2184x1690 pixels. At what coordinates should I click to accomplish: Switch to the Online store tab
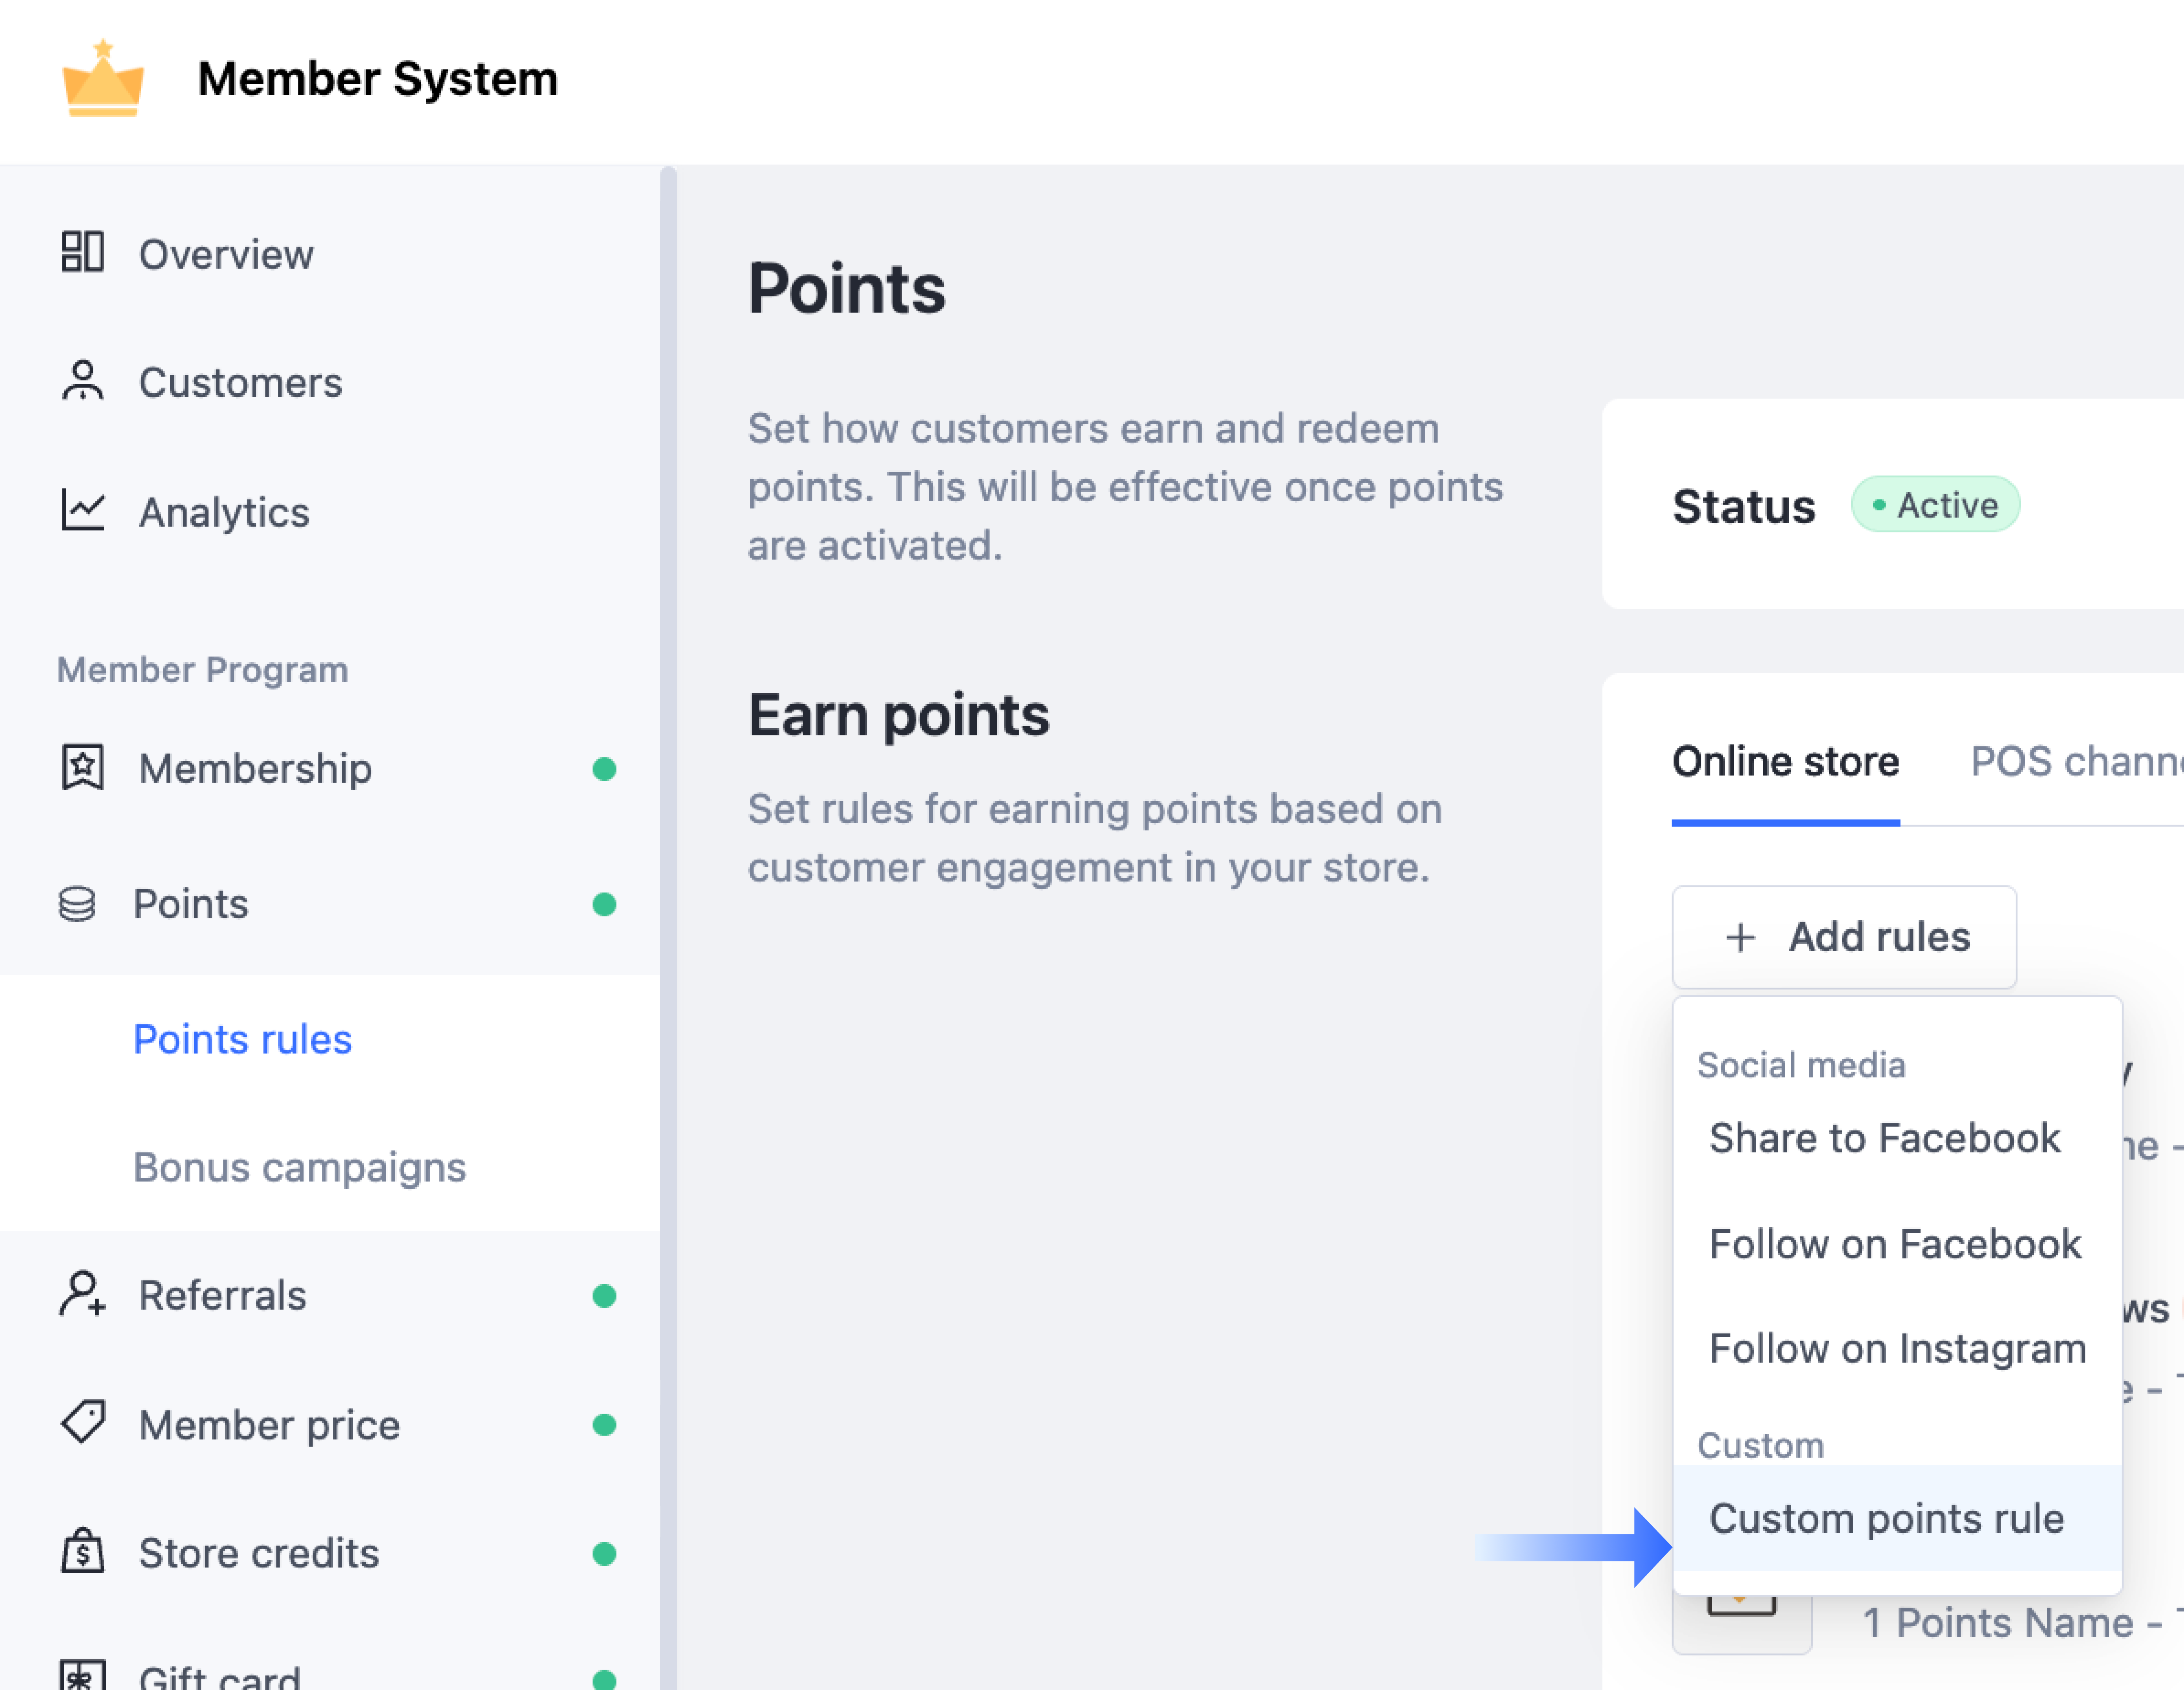pyautogui.click(x=1785, y=762)
